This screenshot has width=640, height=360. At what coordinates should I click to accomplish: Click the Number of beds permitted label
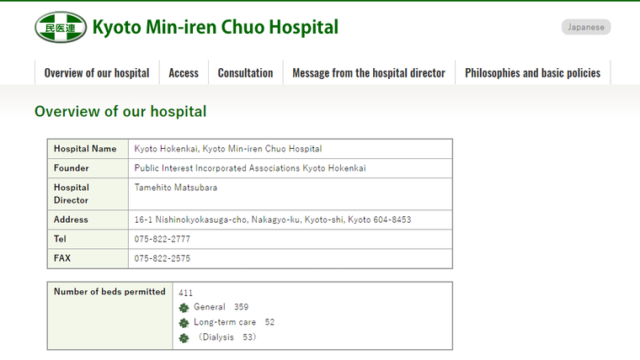109,291
